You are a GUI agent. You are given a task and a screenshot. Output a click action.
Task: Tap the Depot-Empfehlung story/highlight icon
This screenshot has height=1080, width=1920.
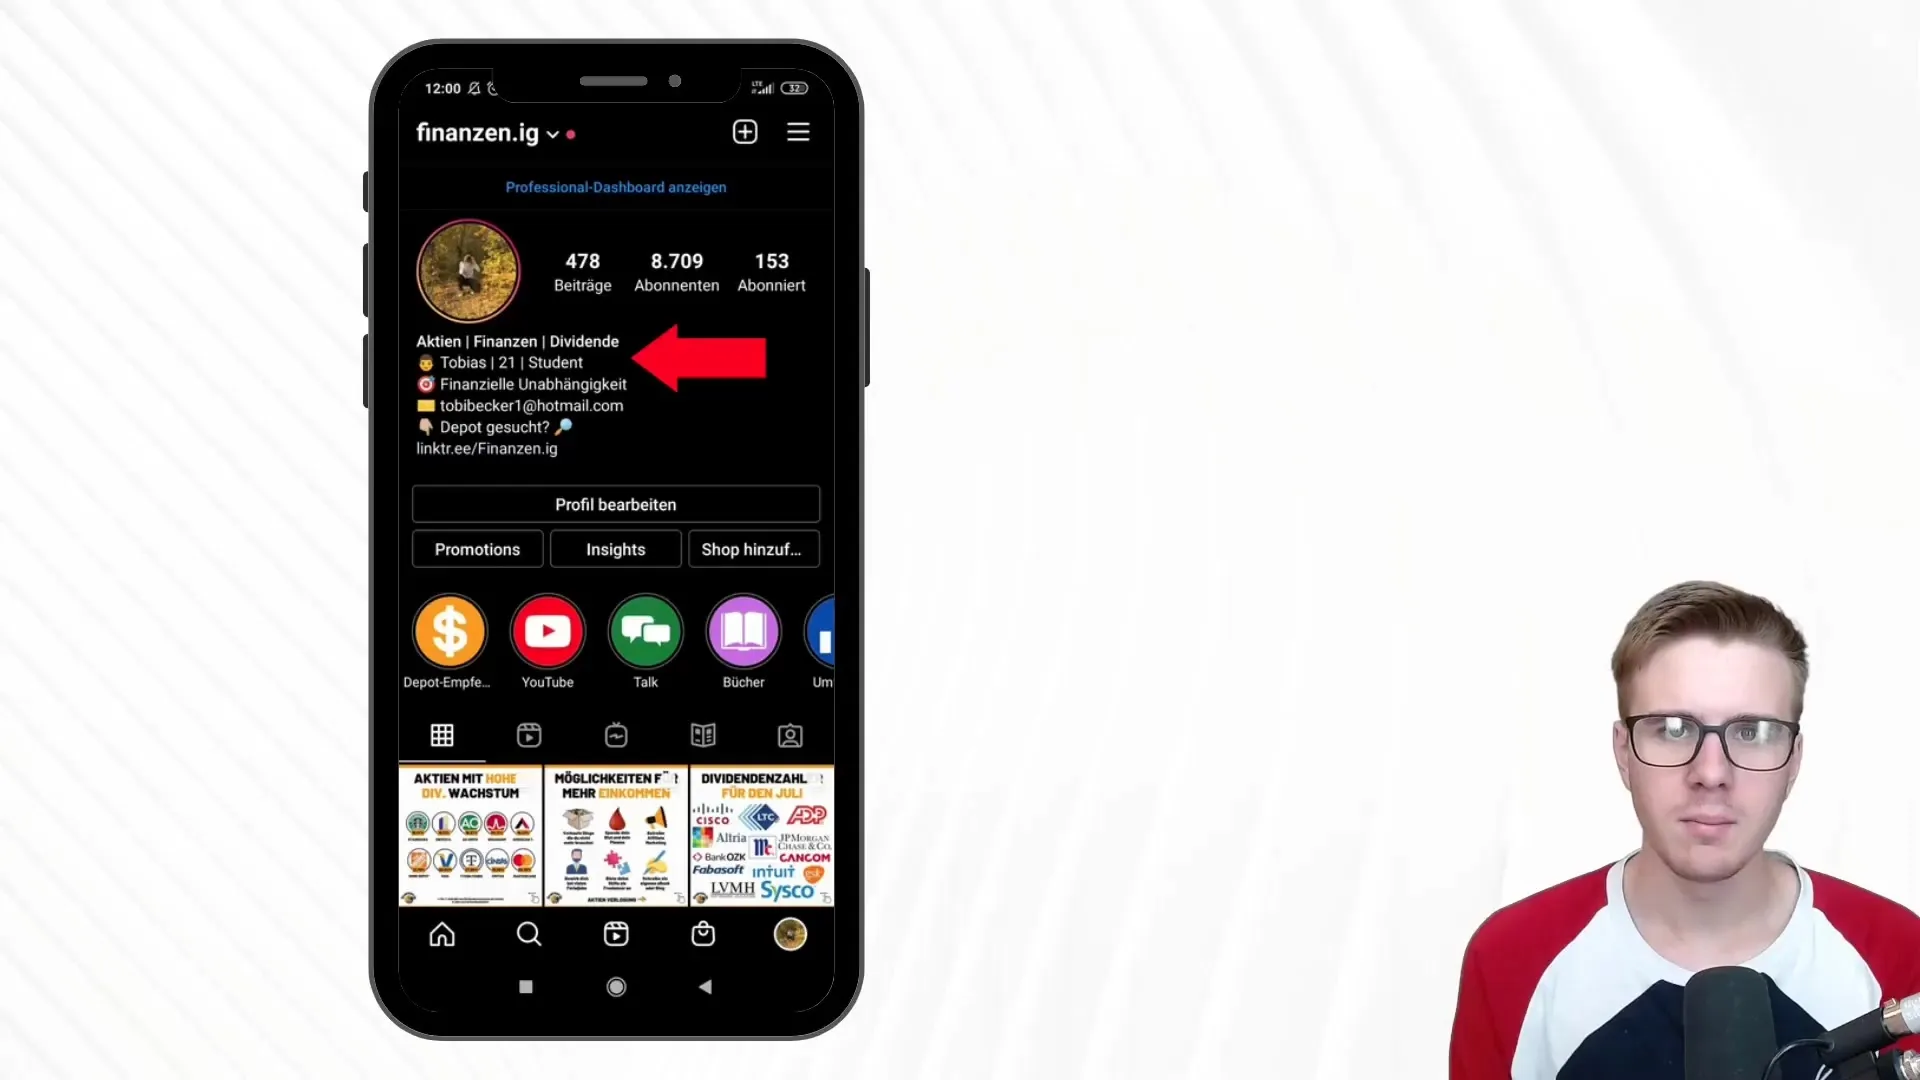[448, 632]
